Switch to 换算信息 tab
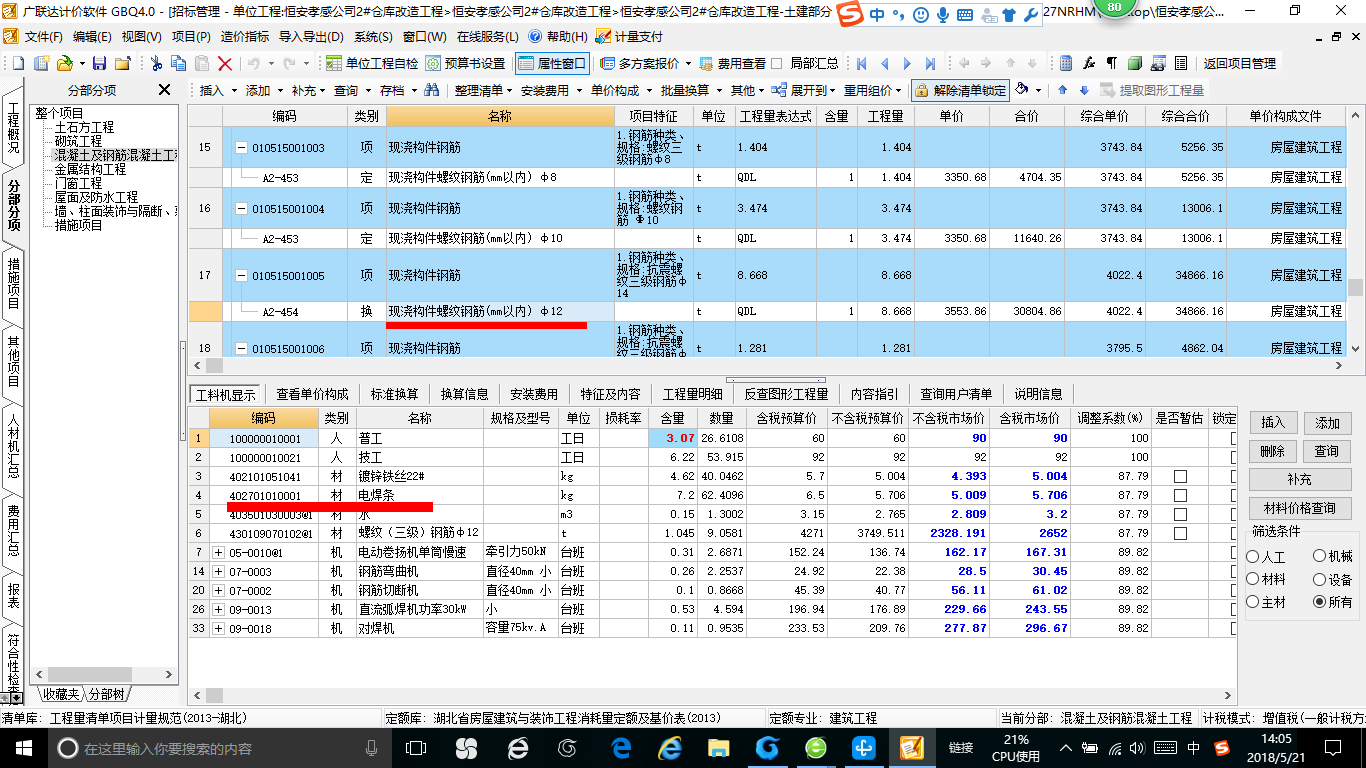This screenshot has height=768, width=1366. [465, 394]
